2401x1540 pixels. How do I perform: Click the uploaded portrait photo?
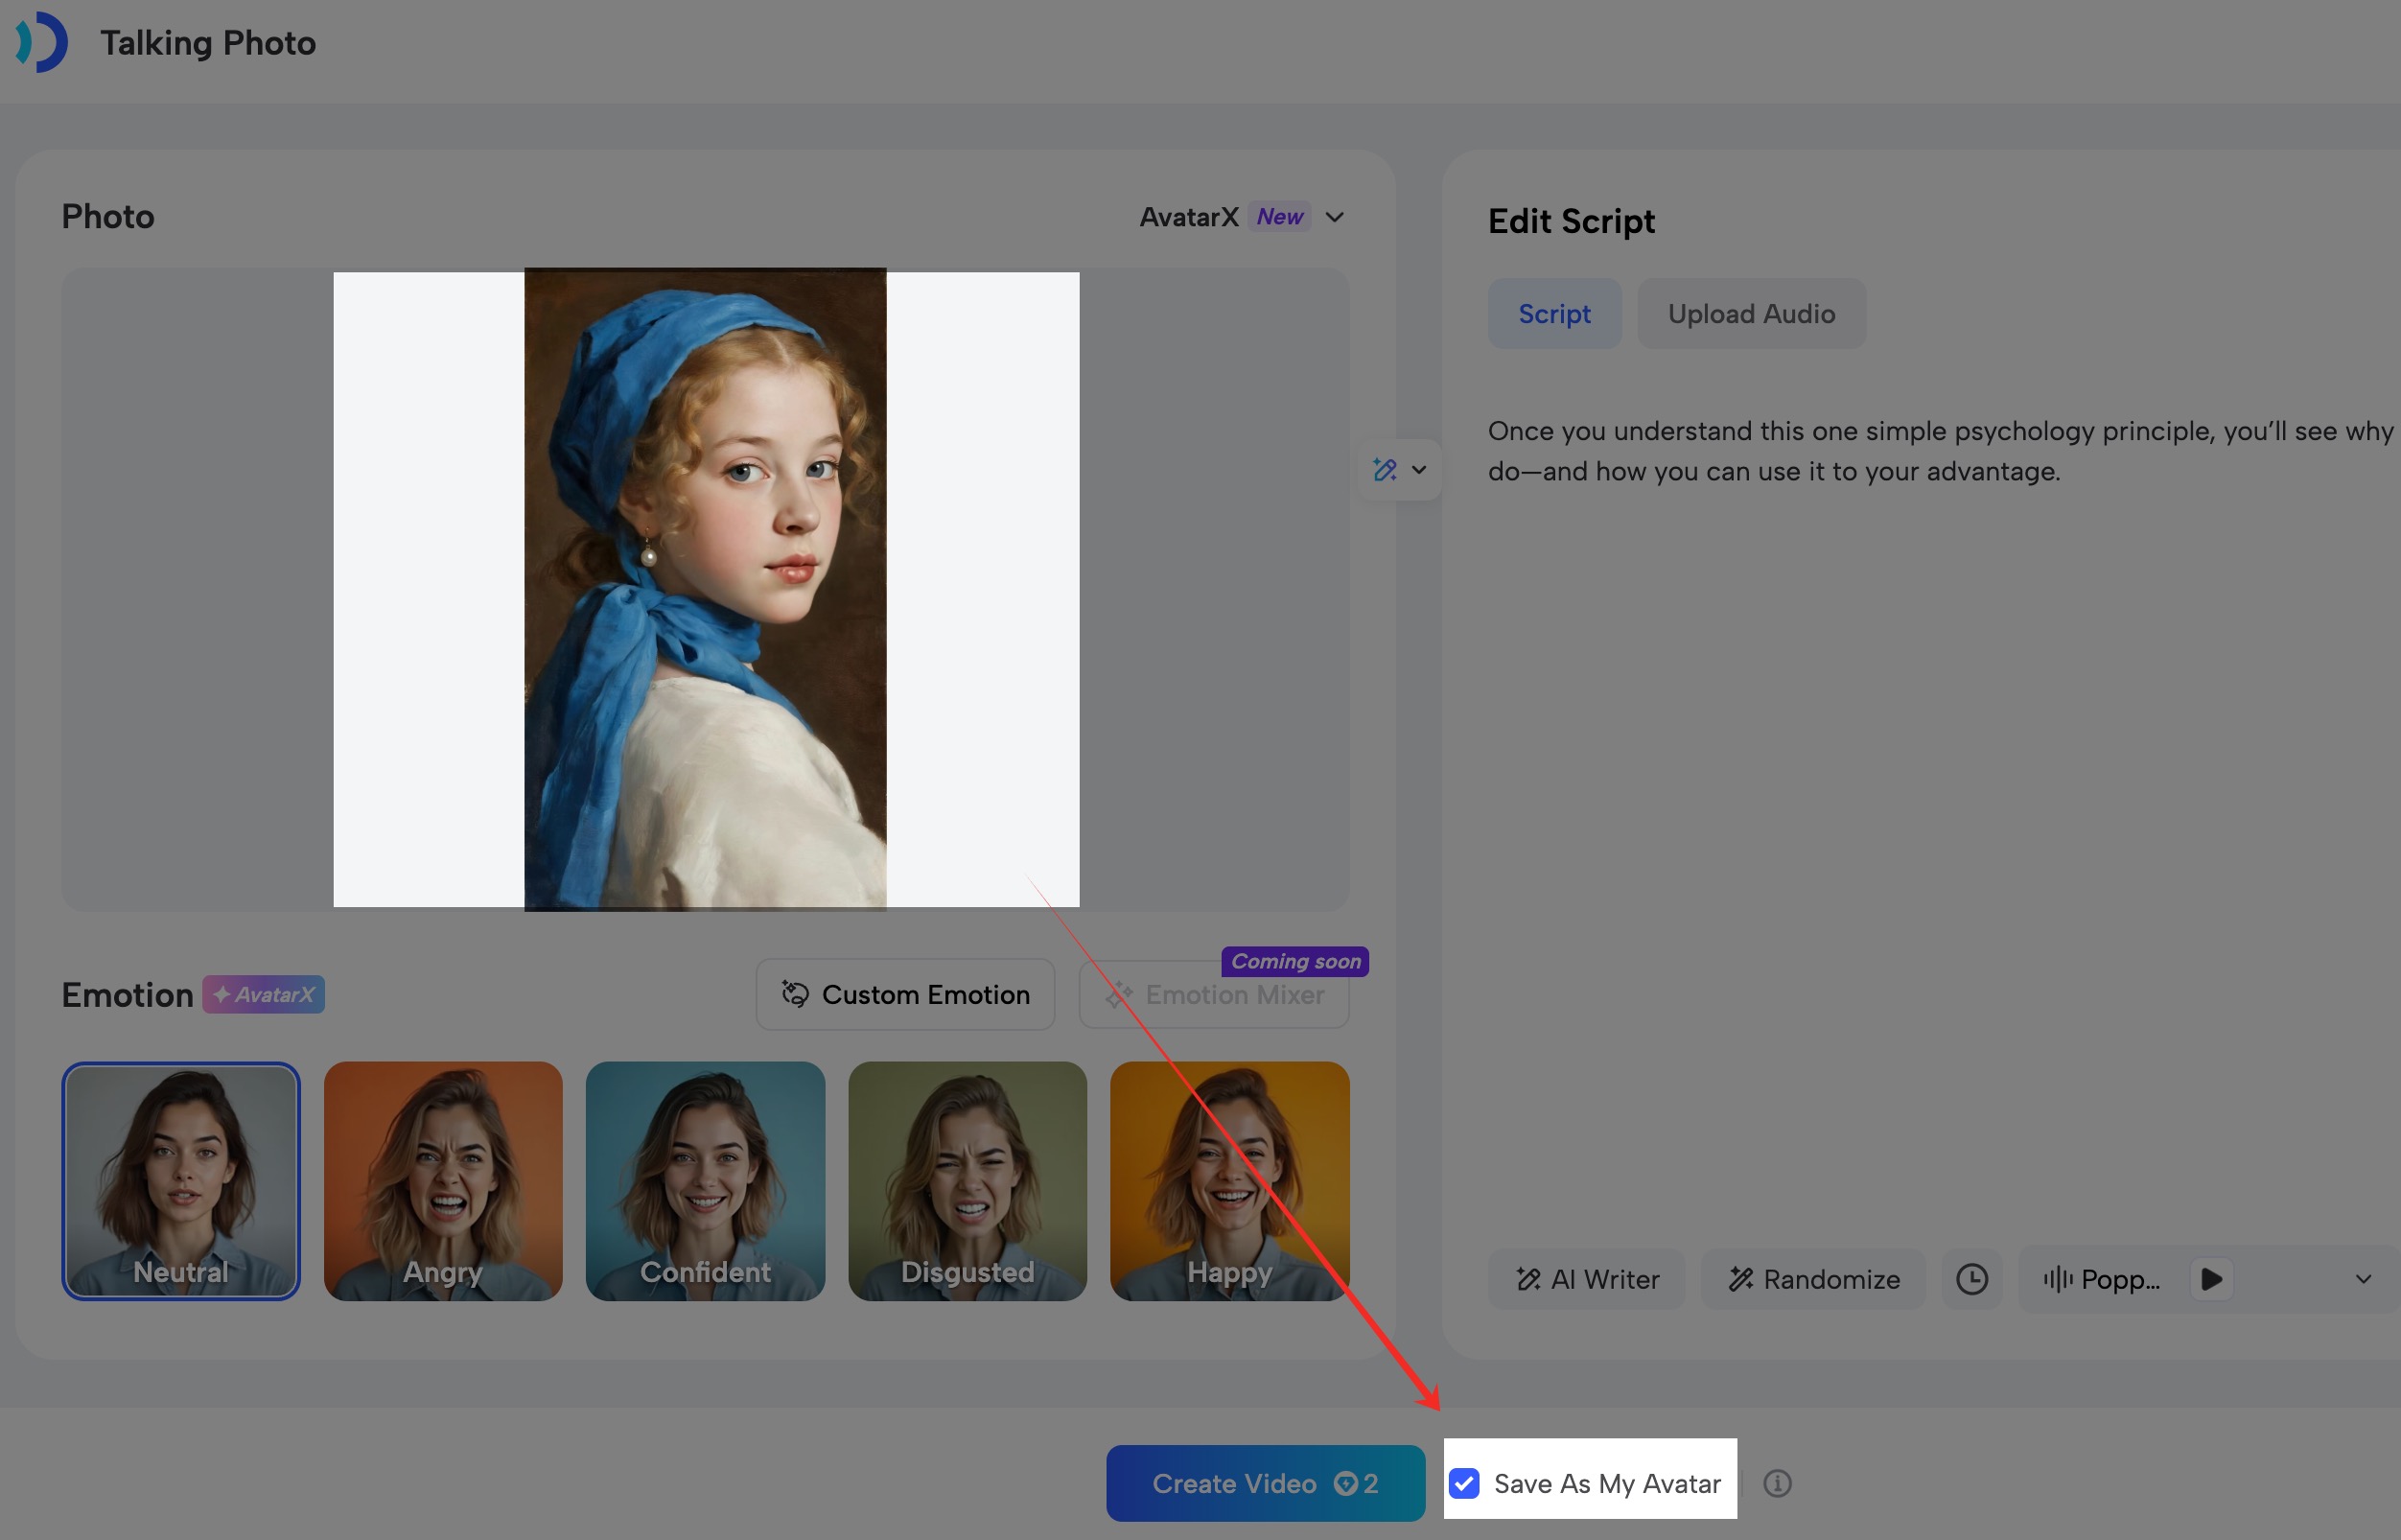pos(705,589)
